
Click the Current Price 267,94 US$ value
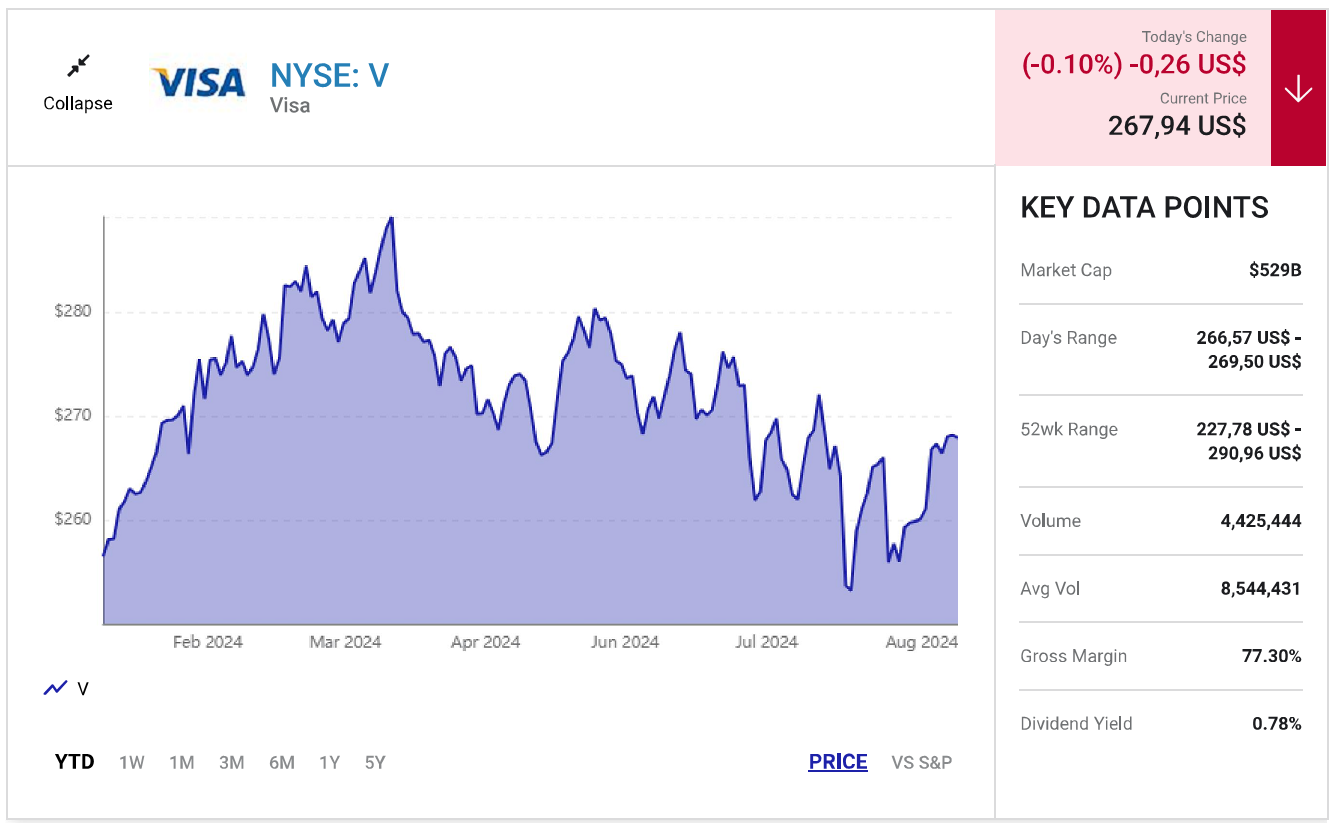click(x=1177, y=125)
